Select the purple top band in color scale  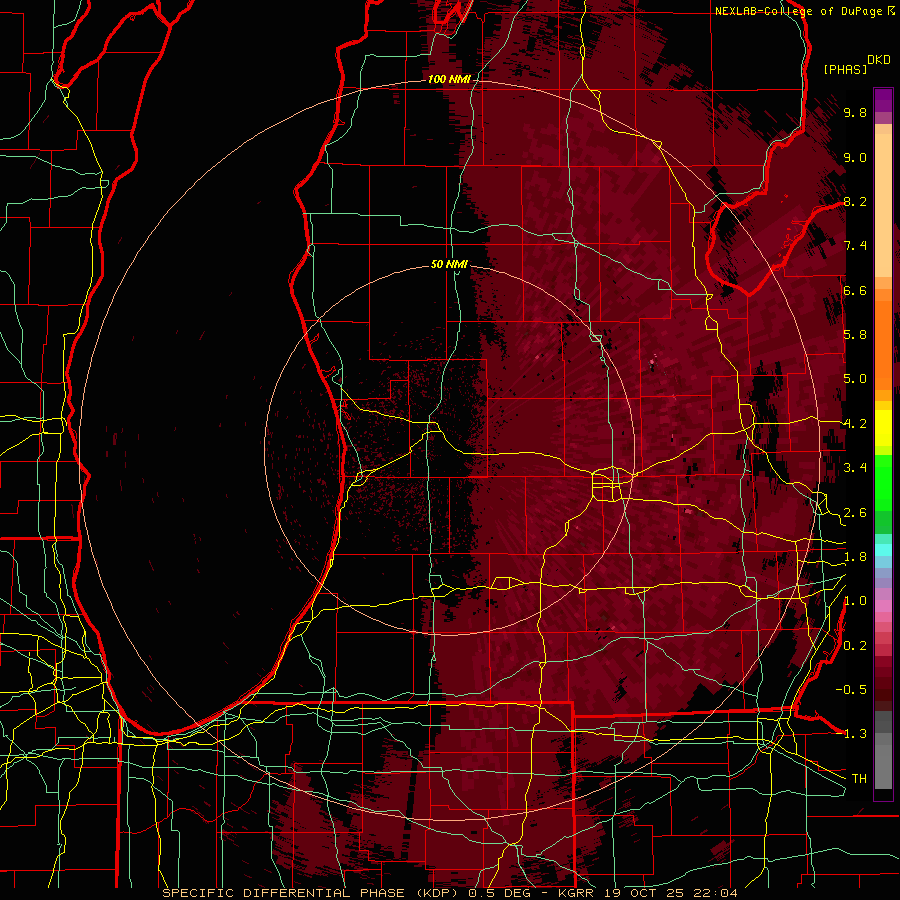coord(883,100)
